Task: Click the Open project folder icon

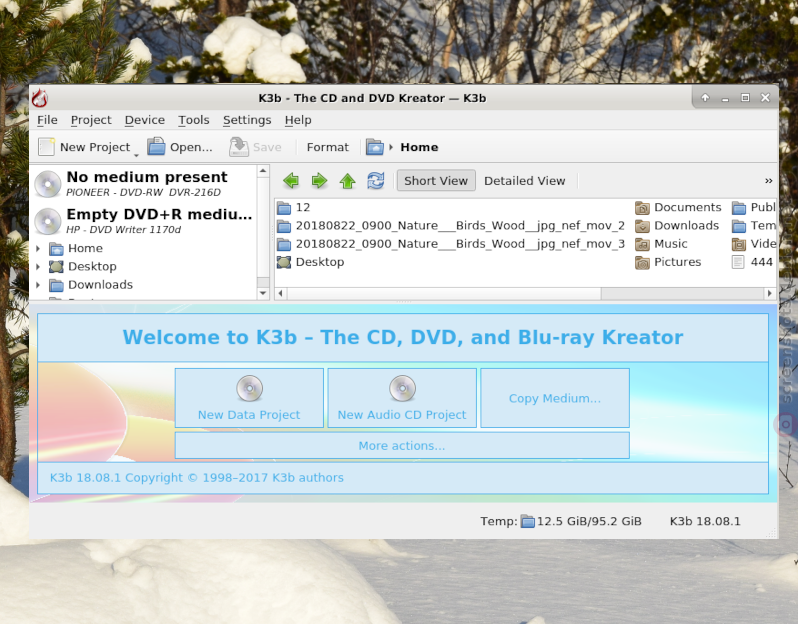Action: tap(156, 147)
